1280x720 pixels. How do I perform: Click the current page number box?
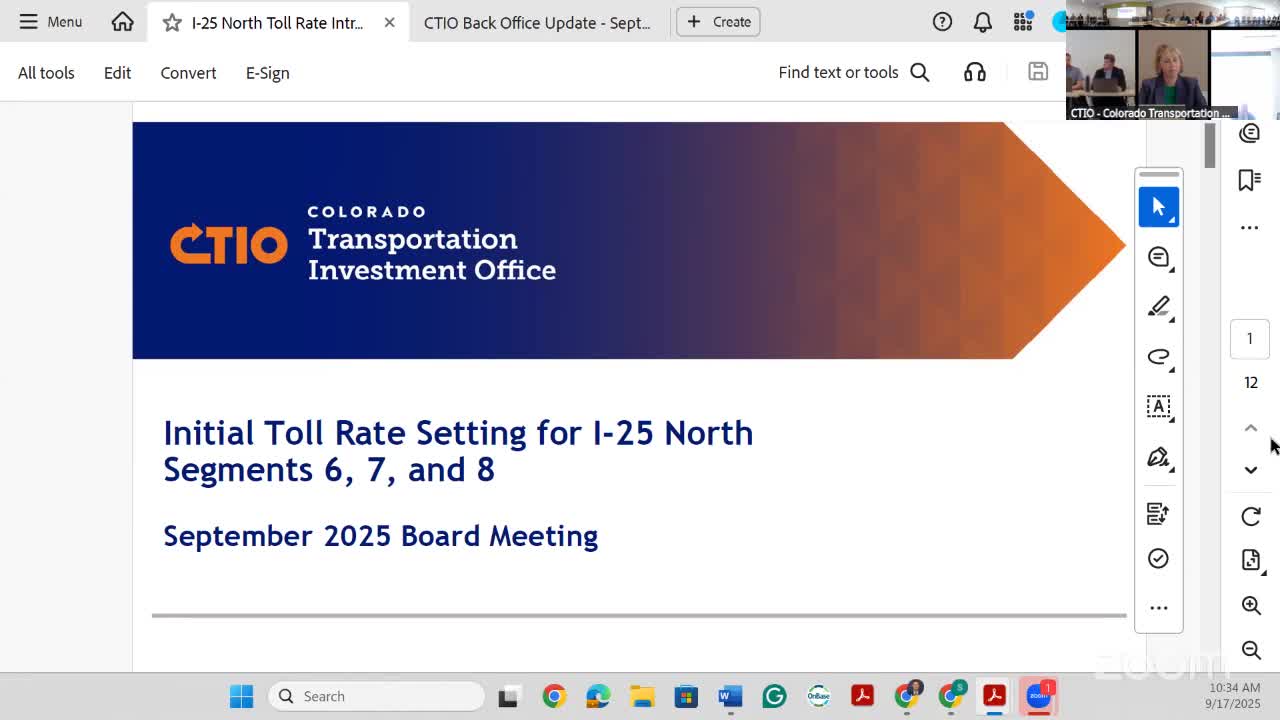coord(1250,339)
